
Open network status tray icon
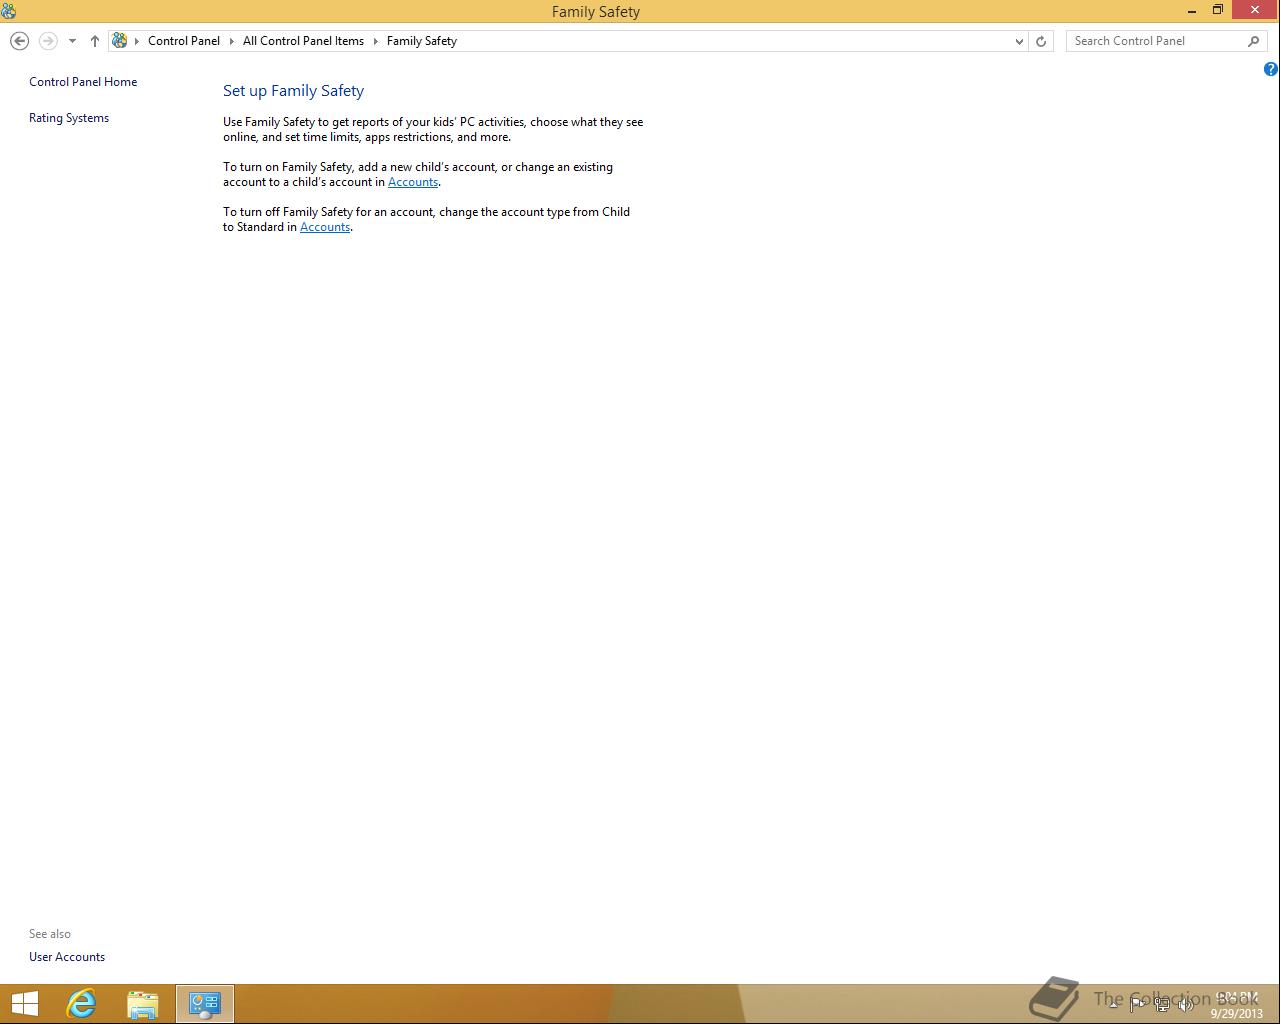(x=1162, y=1004)
